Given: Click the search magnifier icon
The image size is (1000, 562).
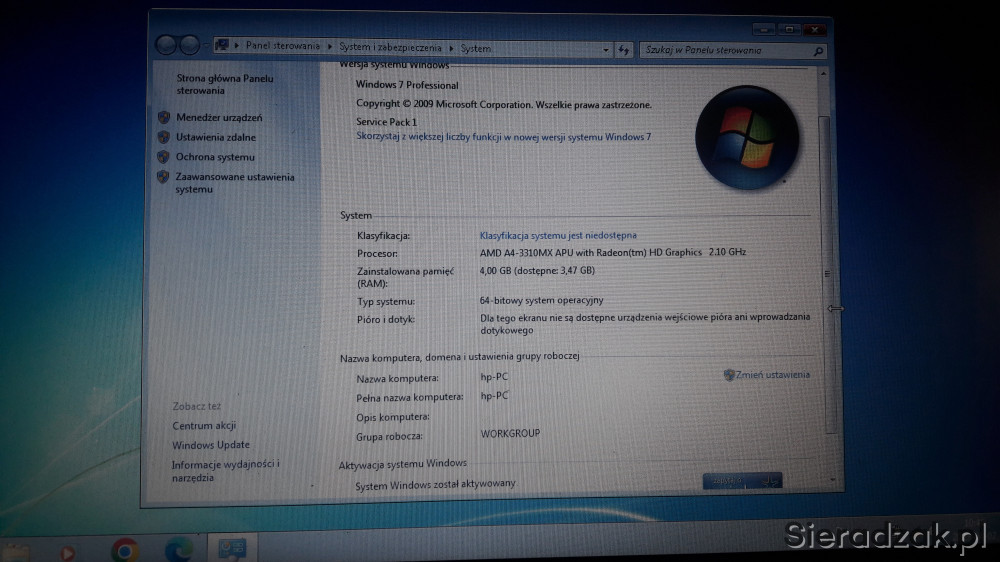Looking at the screenshot, I should pyautogui.click(x=818, y=51).
